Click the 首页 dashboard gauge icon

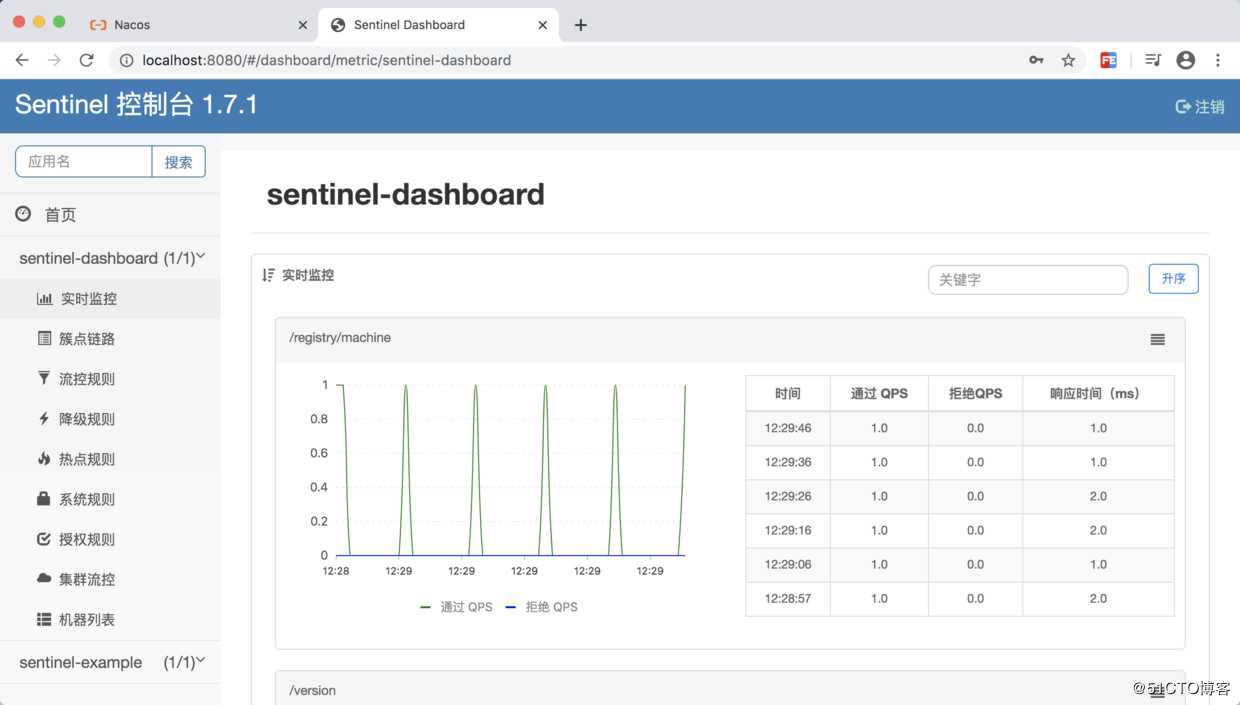[23, 214]
